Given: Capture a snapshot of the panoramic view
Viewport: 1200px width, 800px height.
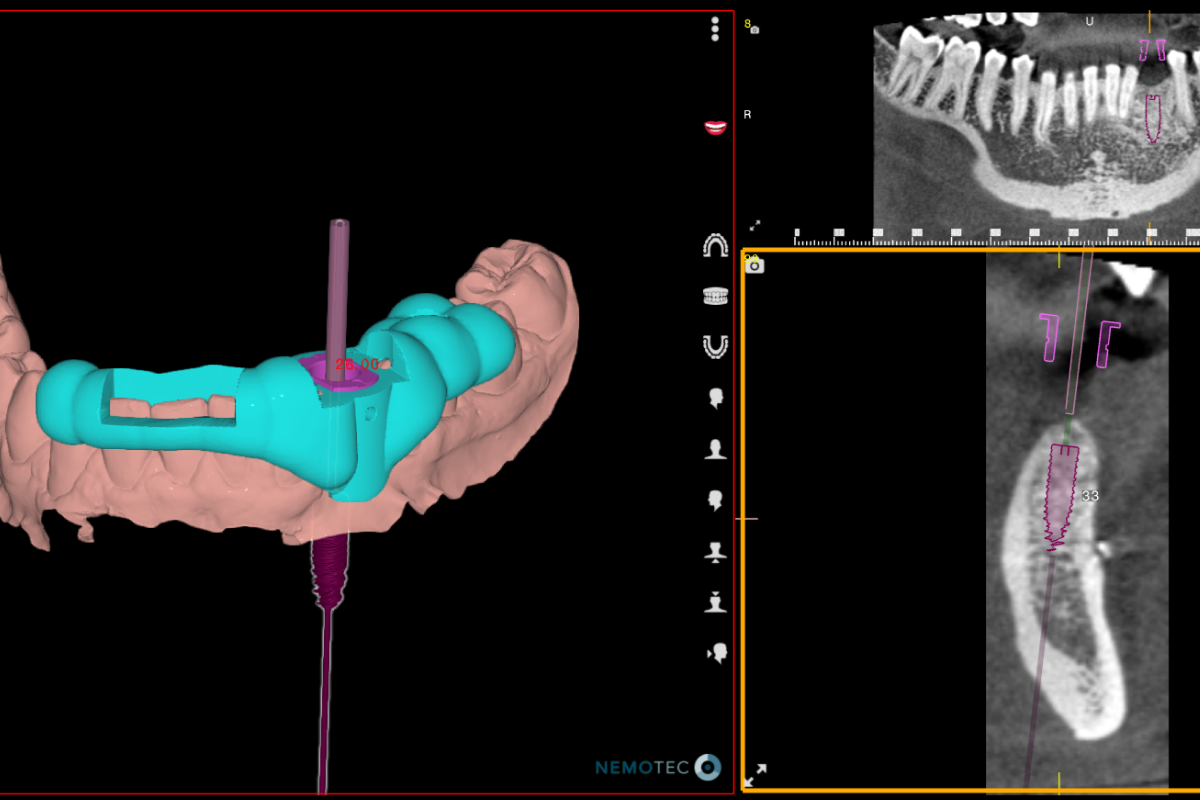Looking at the screenshot, I should click(x=753, y=31).
